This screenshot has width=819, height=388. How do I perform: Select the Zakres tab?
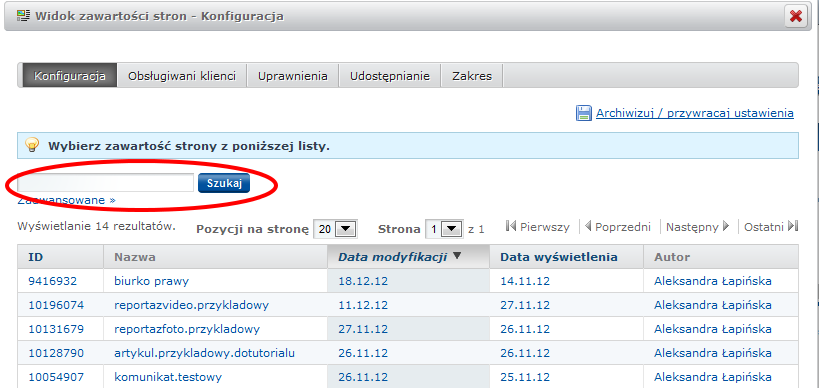click(472, 76)
